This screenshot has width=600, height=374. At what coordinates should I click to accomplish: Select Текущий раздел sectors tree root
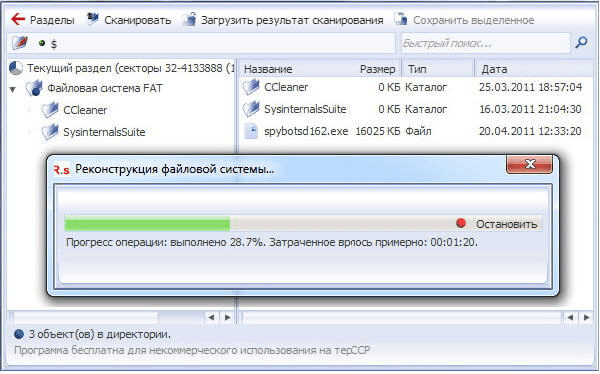[130, 69]
